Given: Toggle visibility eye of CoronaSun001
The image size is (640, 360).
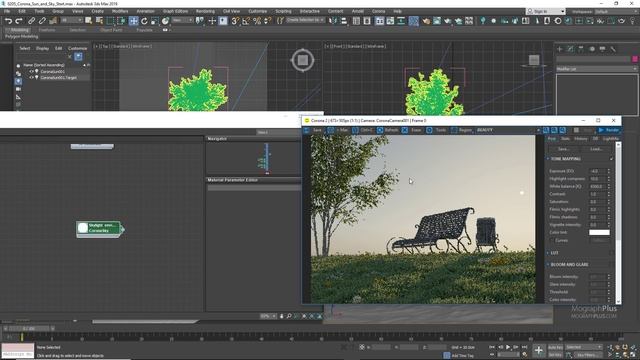Looking at the screenshot, I should 31,71.
